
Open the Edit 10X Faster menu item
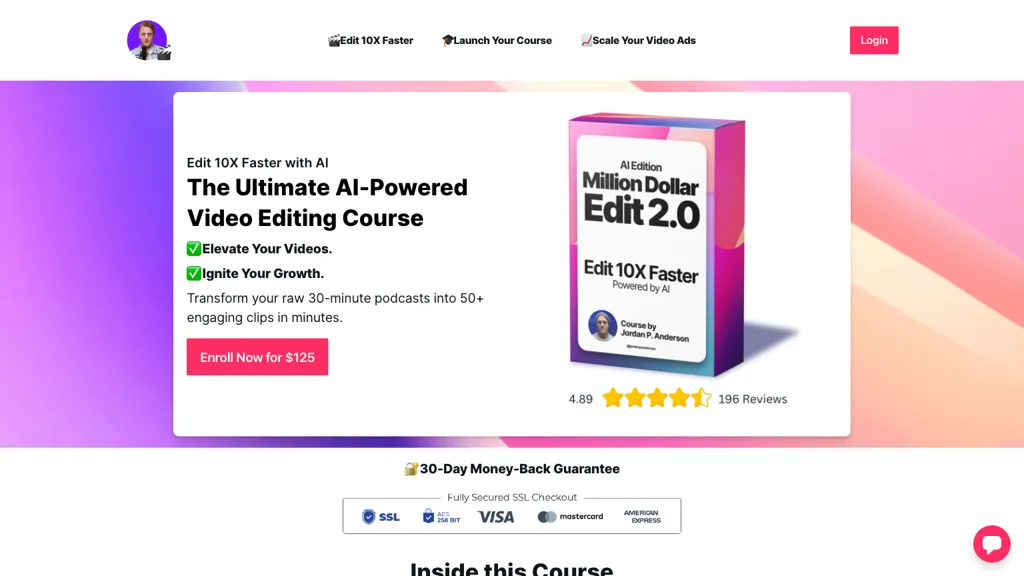click(x=370, y=40)
